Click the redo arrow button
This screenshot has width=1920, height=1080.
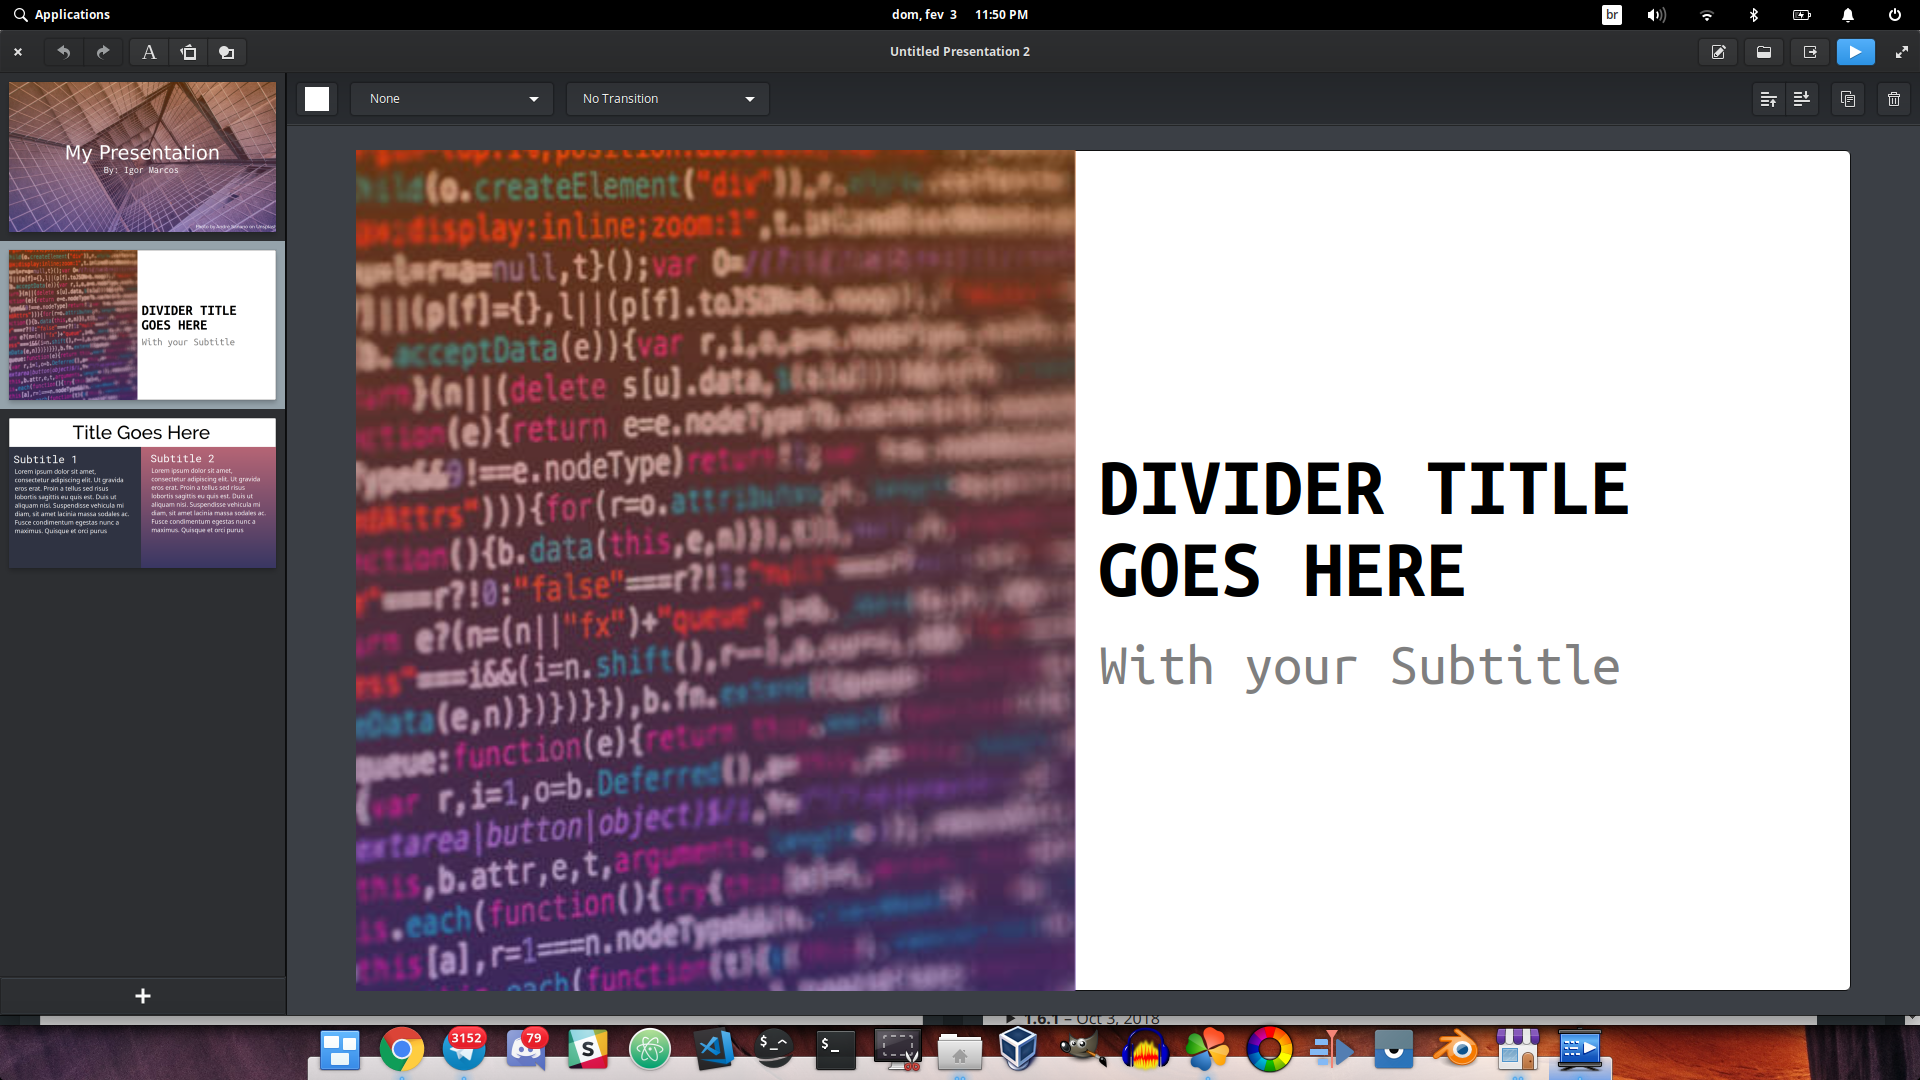coord(103,52)
